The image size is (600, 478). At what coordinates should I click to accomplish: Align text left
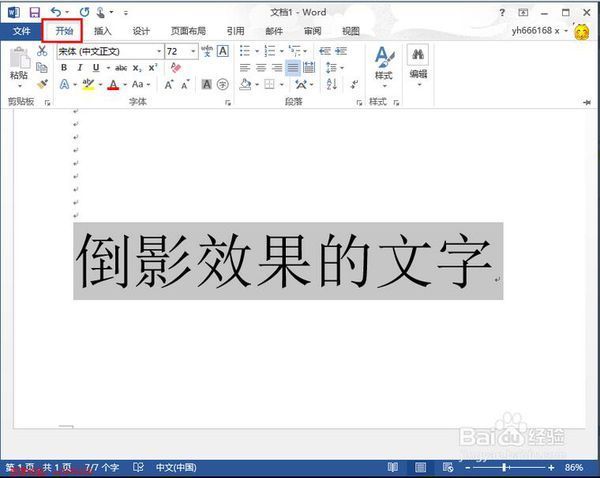coord(245,68)
